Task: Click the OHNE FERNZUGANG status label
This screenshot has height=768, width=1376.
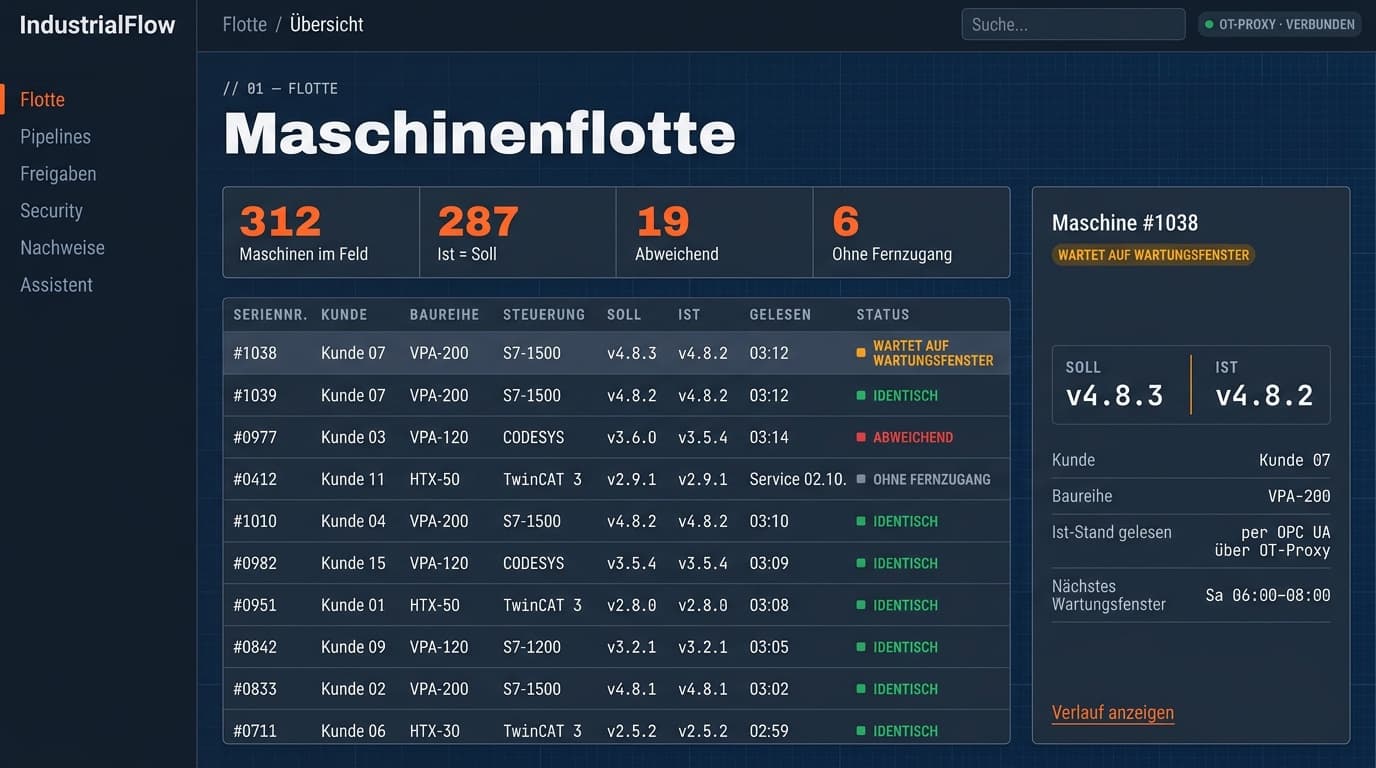Action: coord(932,479)
